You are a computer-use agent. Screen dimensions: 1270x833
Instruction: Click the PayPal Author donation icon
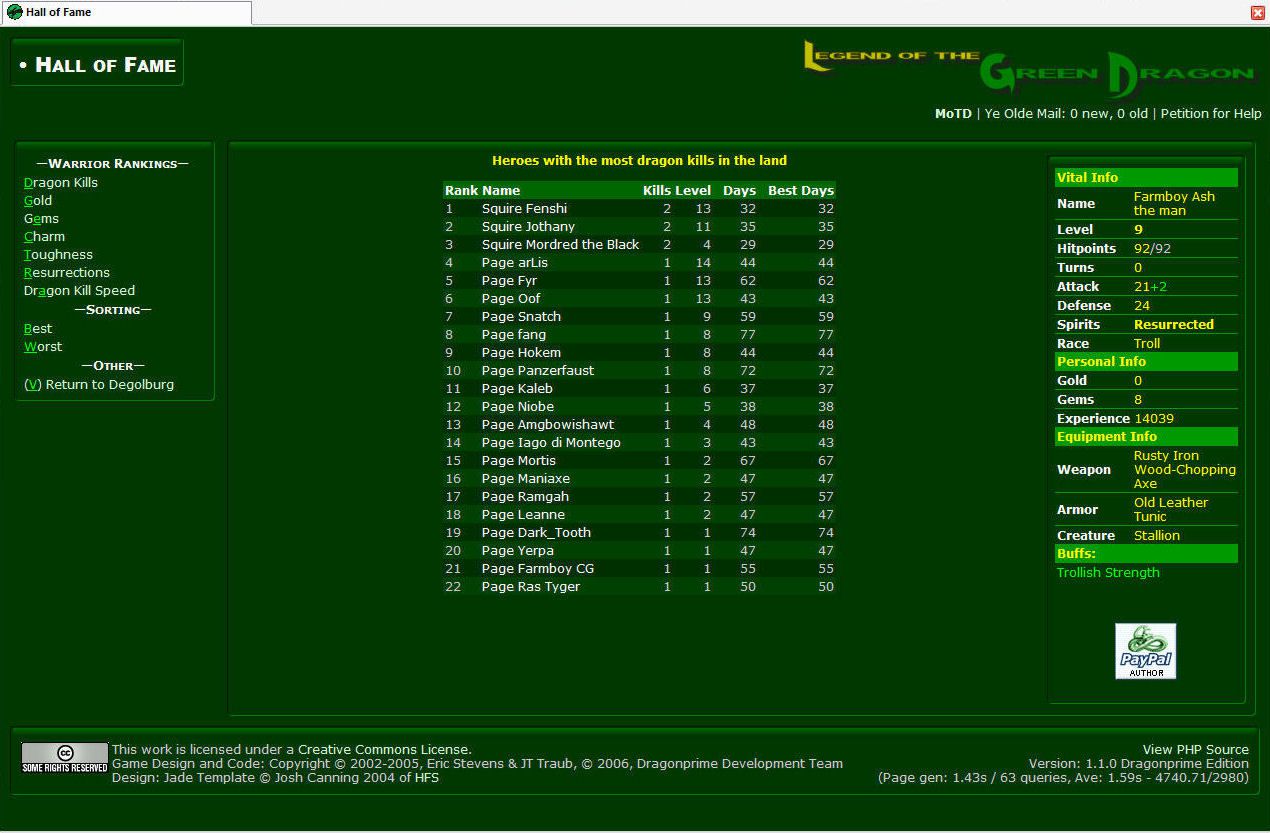(x=1145, y=651)
